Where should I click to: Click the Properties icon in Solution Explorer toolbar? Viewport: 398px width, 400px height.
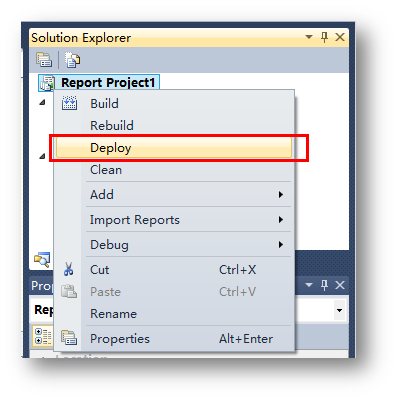point(44,60)
